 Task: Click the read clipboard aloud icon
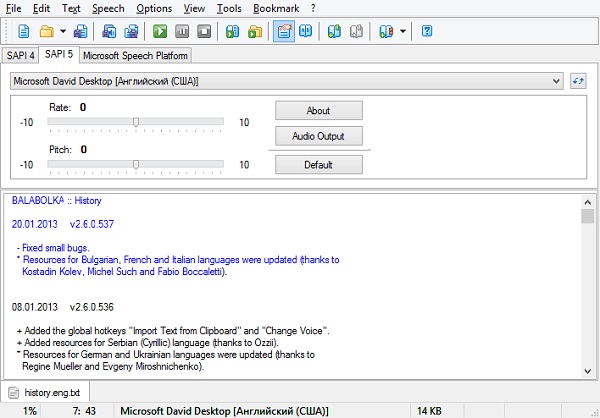click(233, 31)
